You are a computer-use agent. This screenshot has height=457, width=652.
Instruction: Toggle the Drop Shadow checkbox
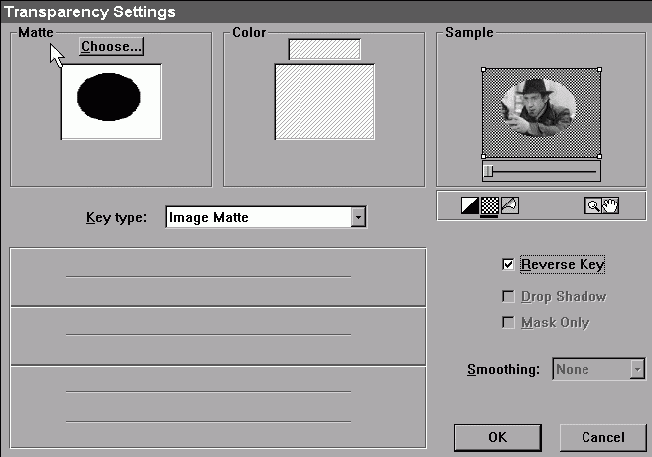point(509,297)
